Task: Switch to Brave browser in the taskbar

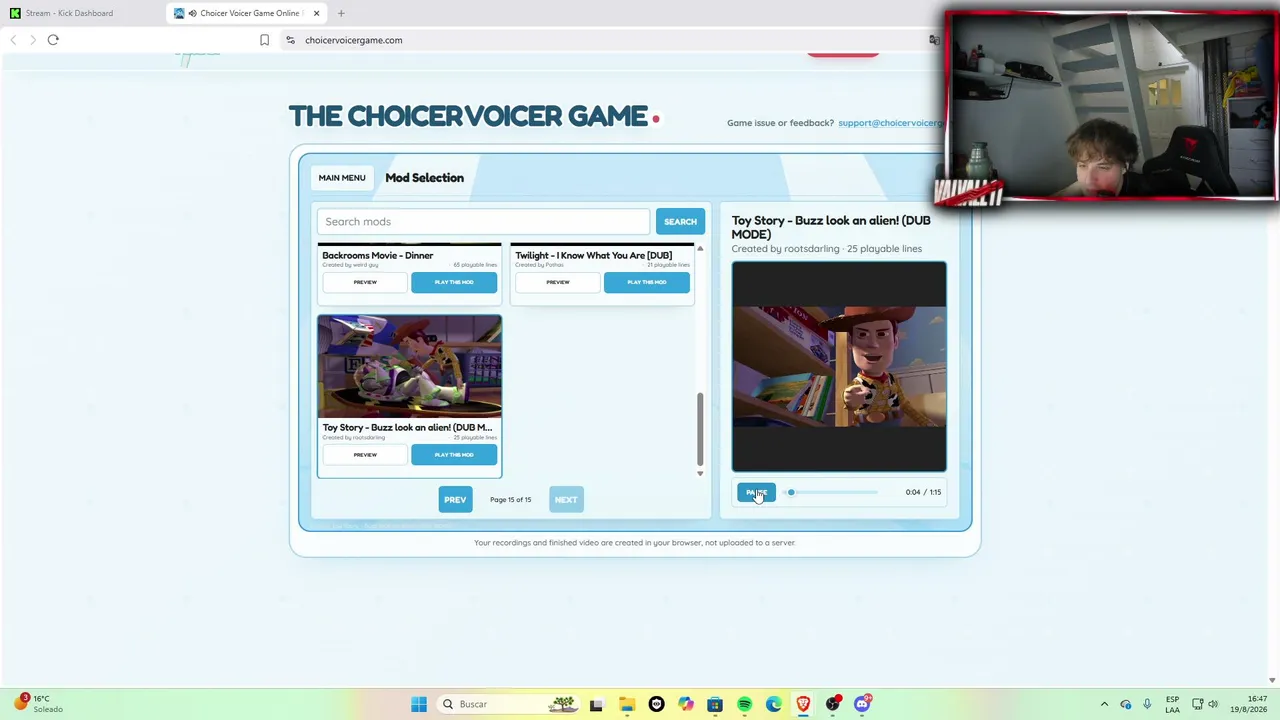Action: point(803,704)
